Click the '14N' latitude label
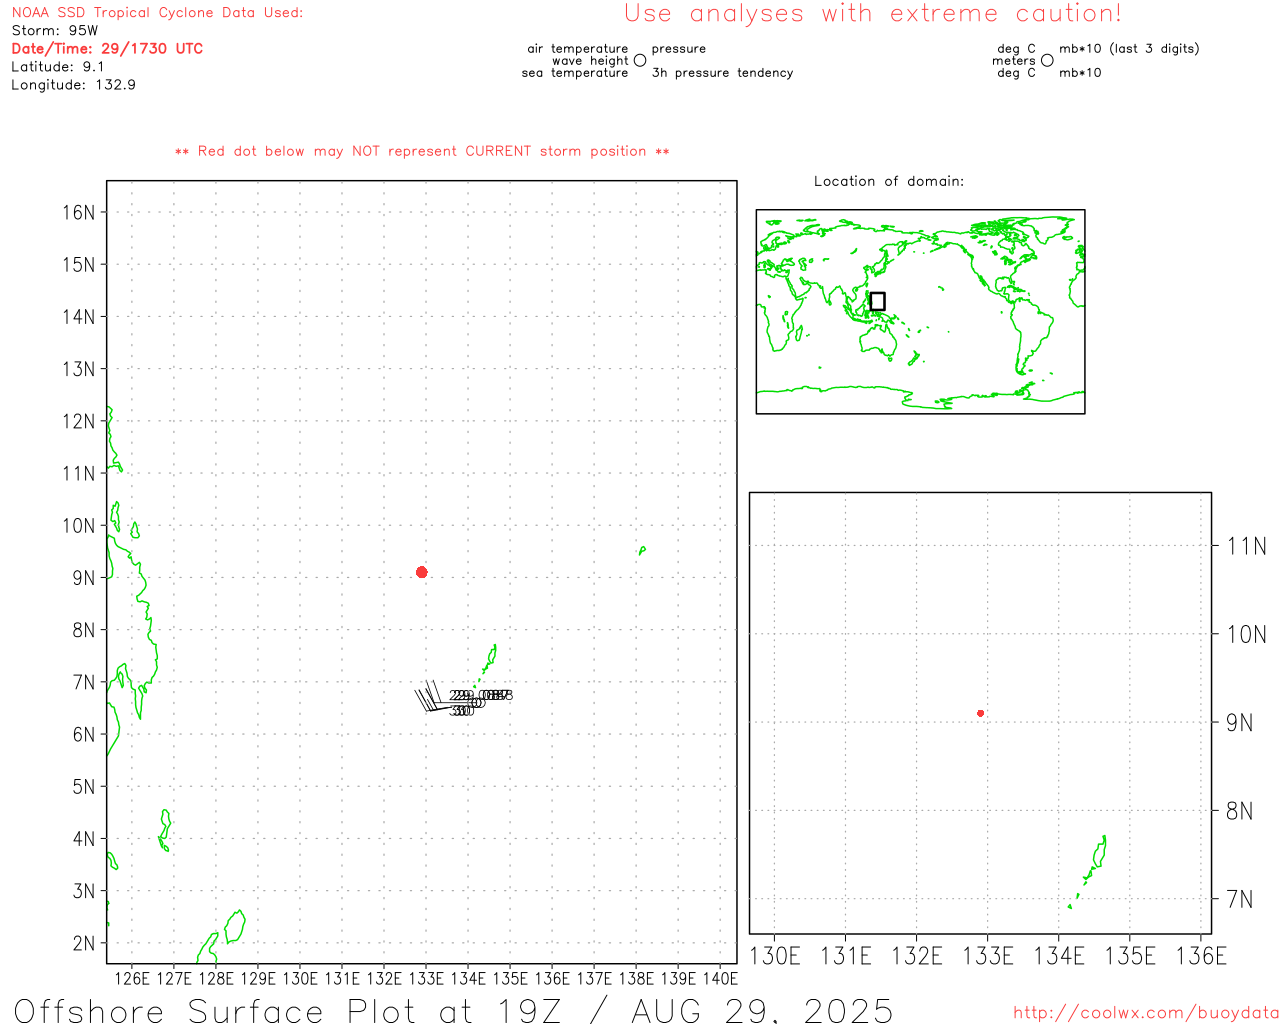Image resolution: width=1280 pixels, height=1024 pixels. click(79, 317)
